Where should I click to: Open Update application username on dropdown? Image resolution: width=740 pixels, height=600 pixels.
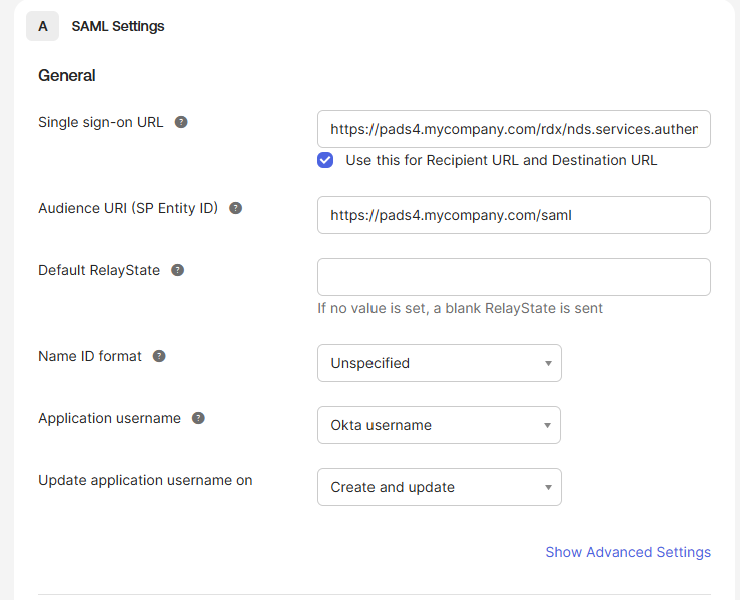pos(439,487)
